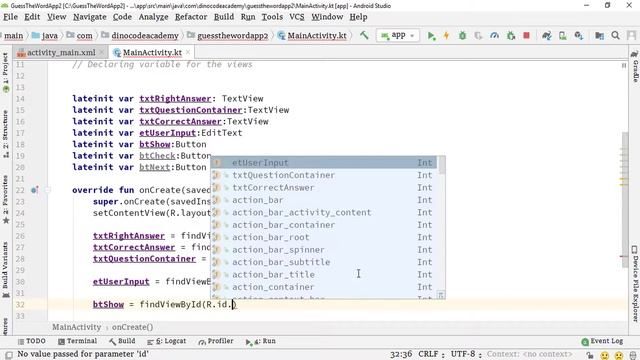Start debugging with the green bug icon
This screenshot has width=640, height=360.
(x=462, y=36)
